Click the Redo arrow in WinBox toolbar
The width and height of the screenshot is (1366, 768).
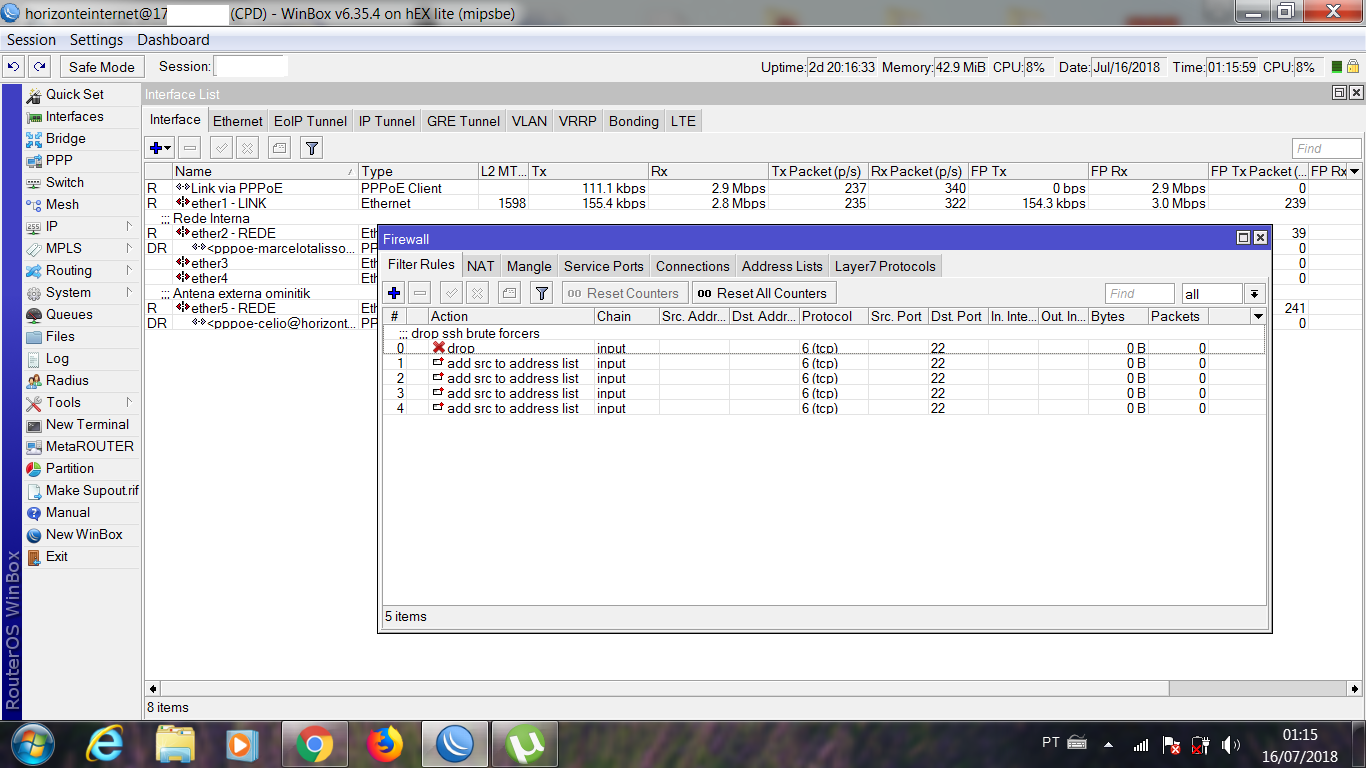[x=39, y=67]
